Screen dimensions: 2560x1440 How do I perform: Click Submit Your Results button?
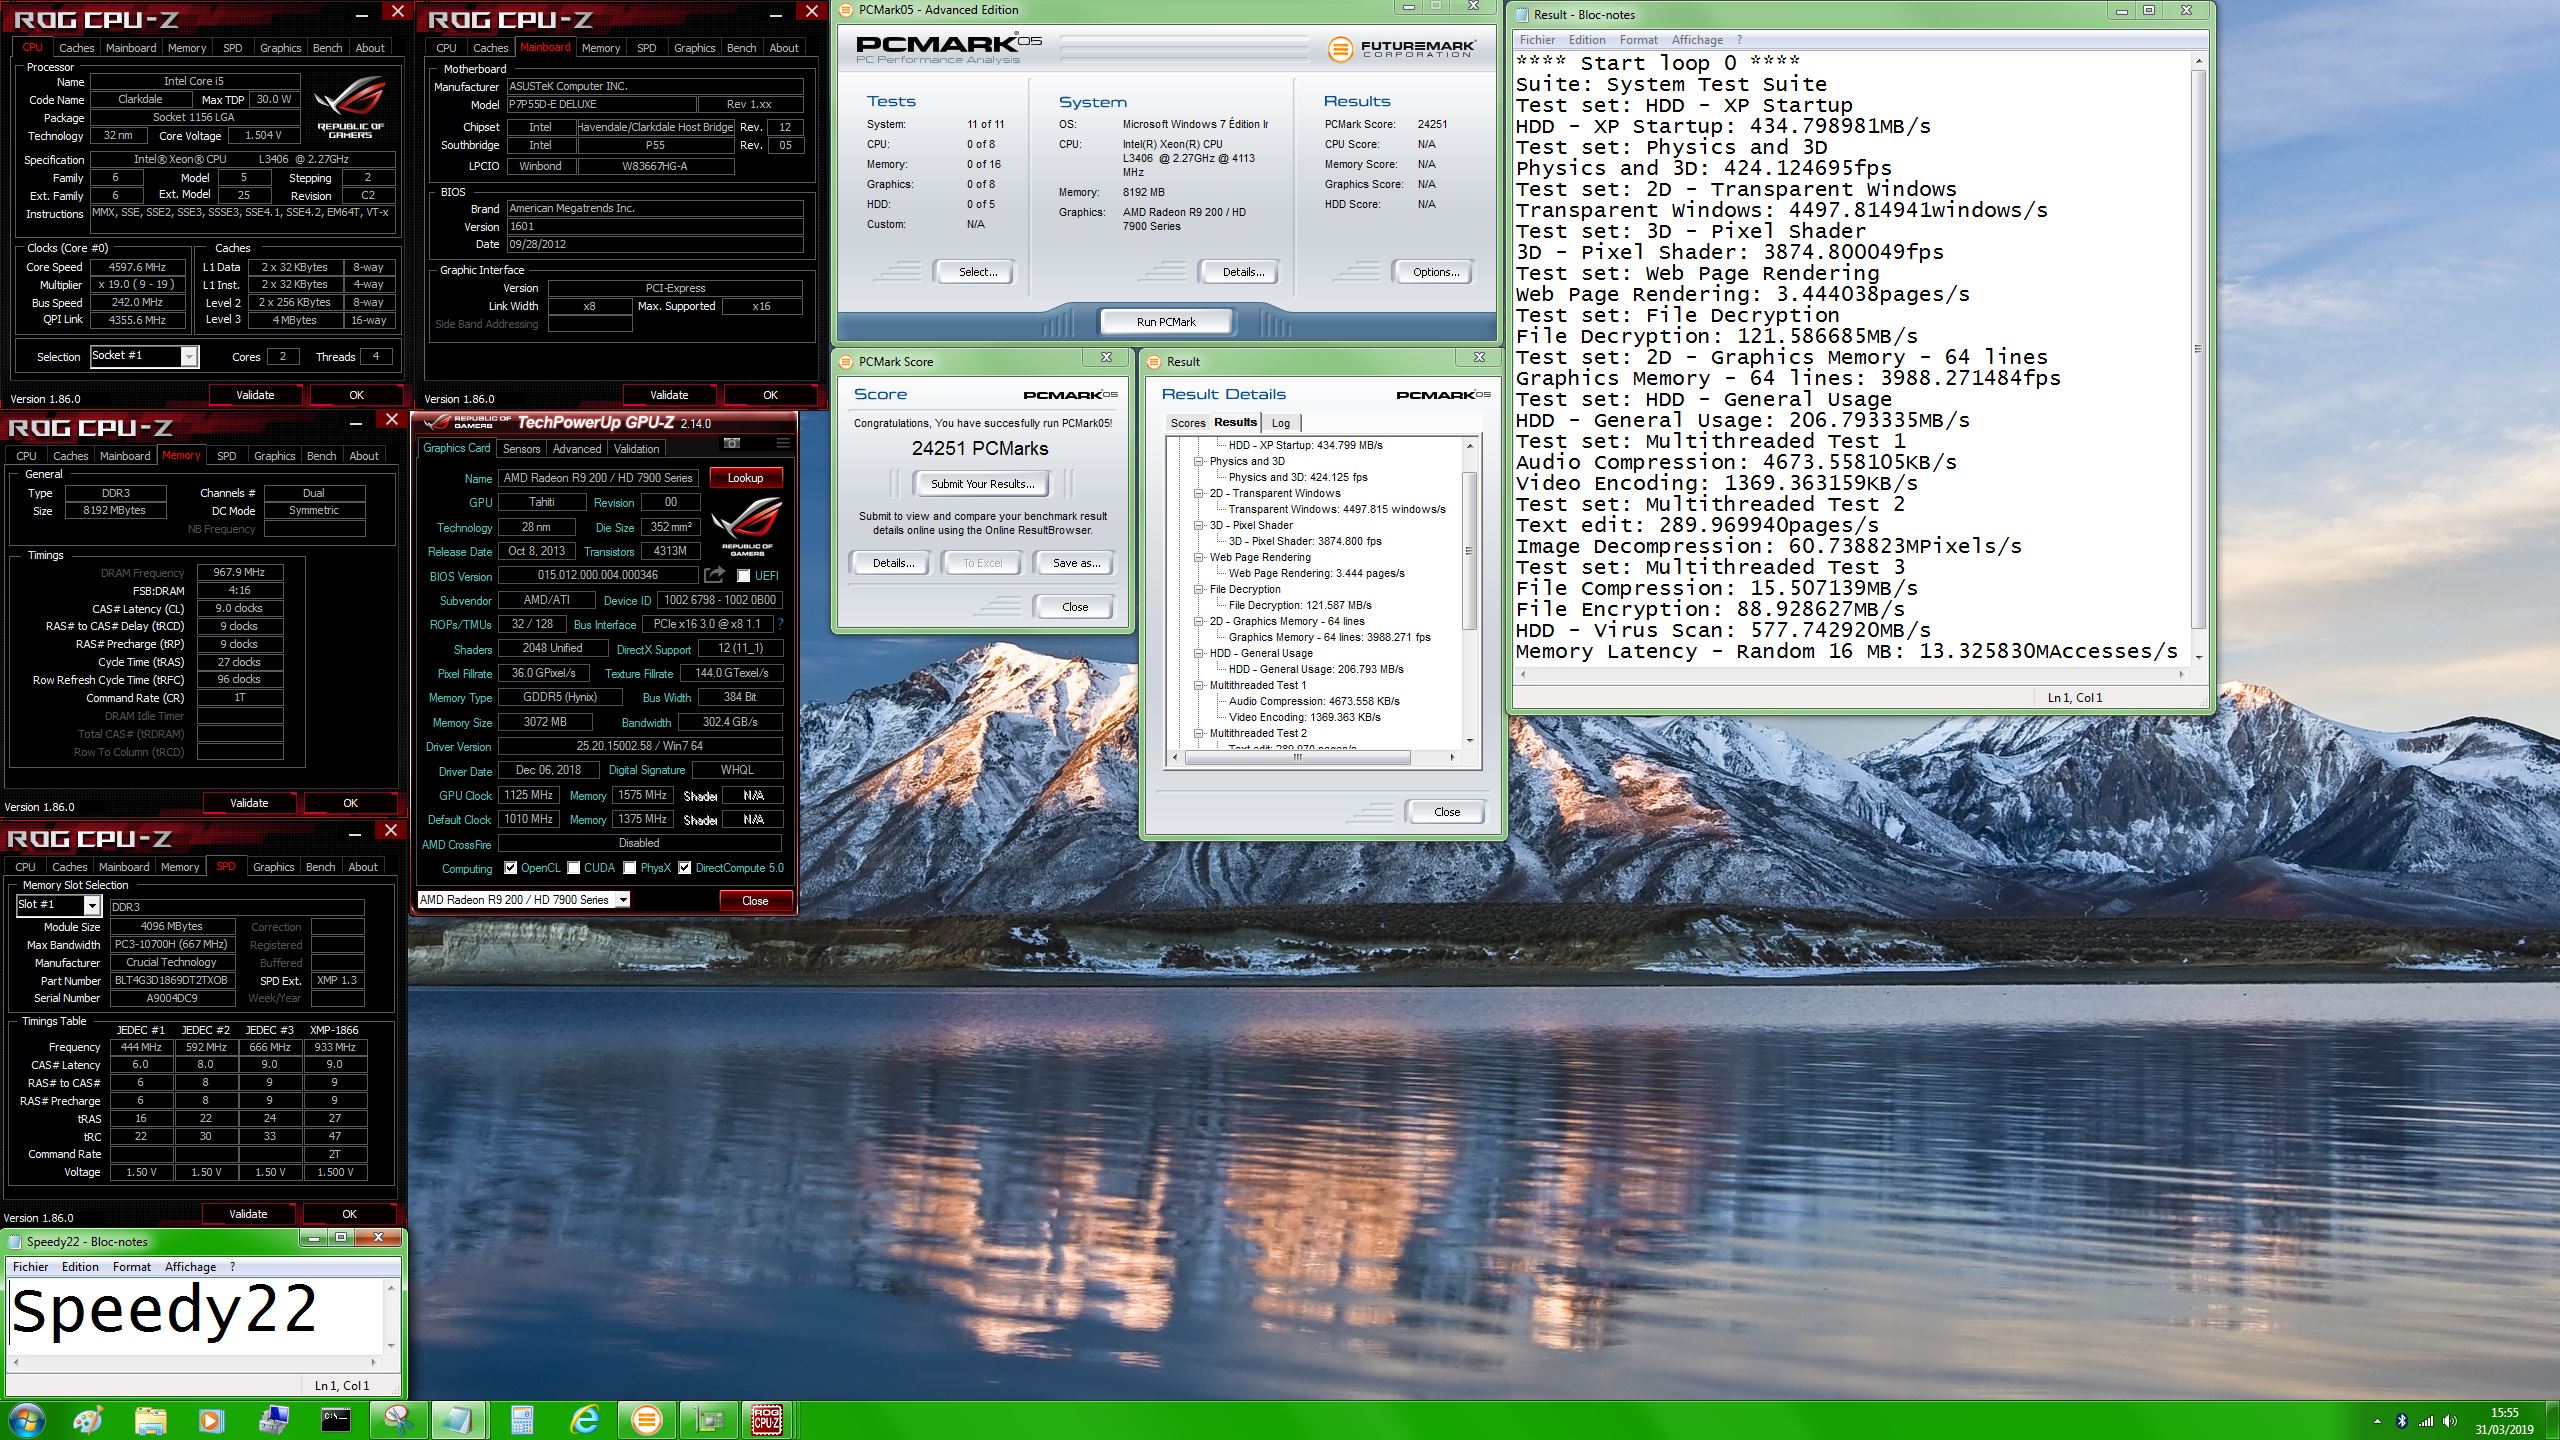[982, 484]
